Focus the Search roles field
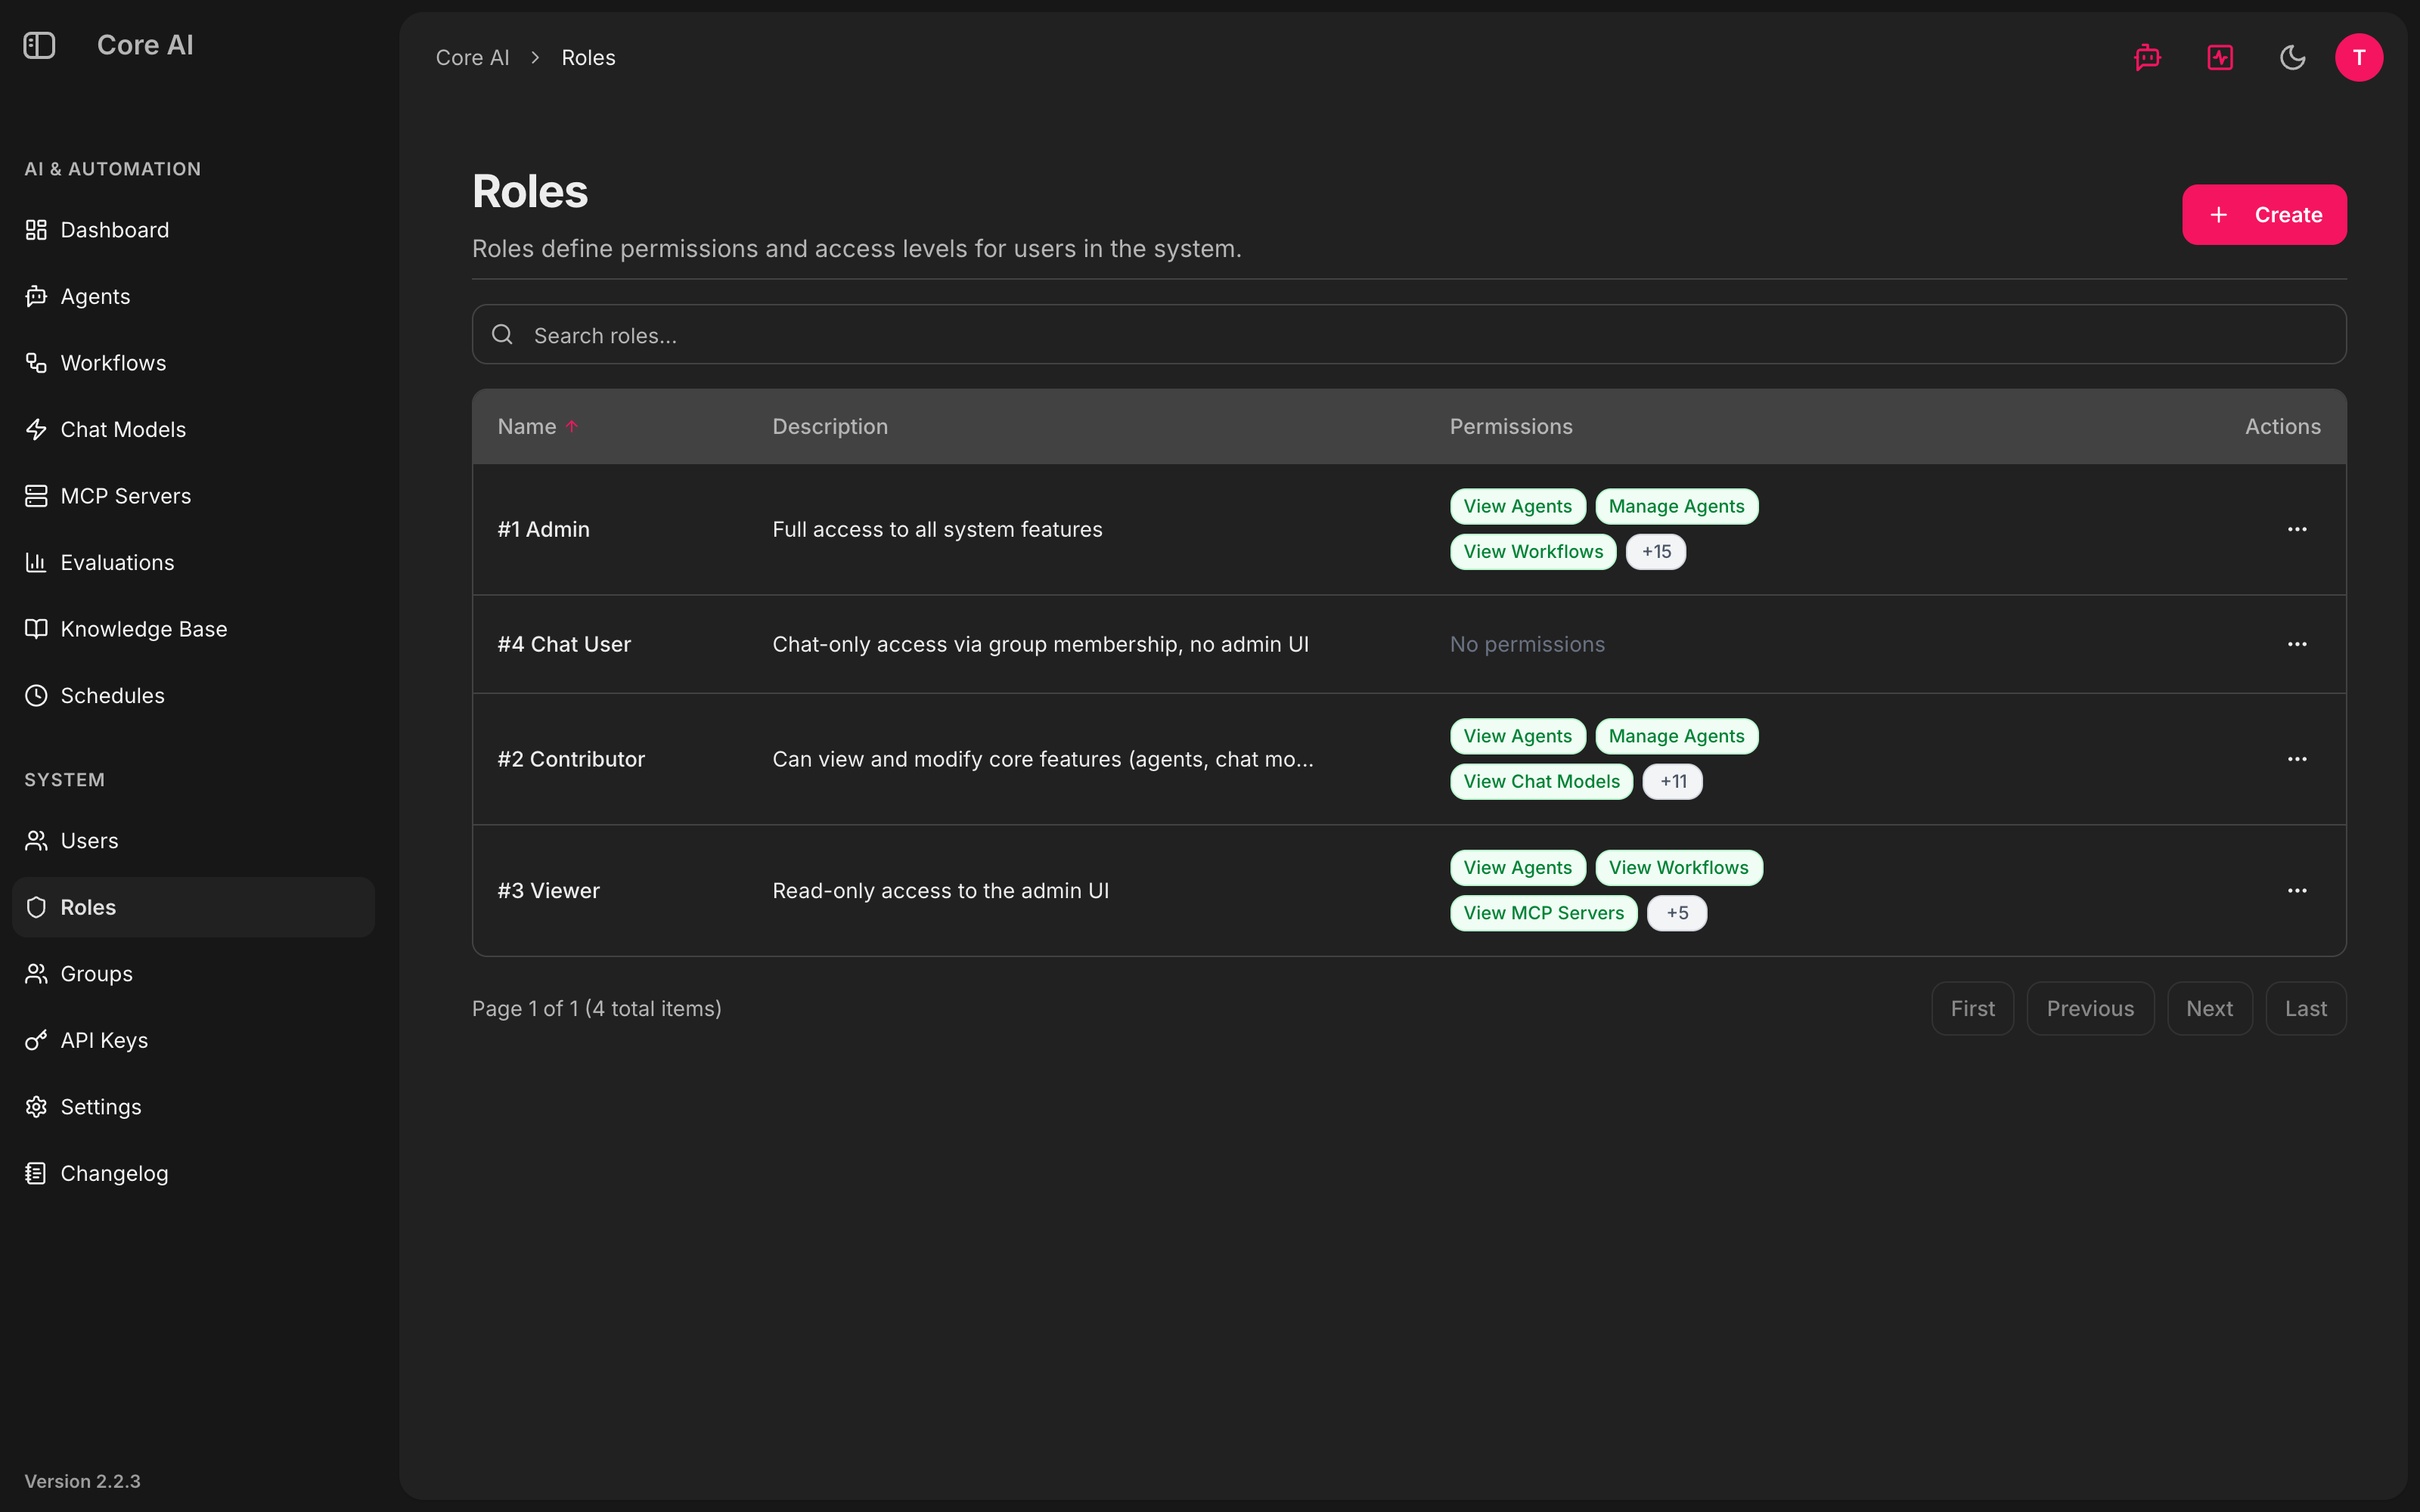 (x=1409, y=335)
